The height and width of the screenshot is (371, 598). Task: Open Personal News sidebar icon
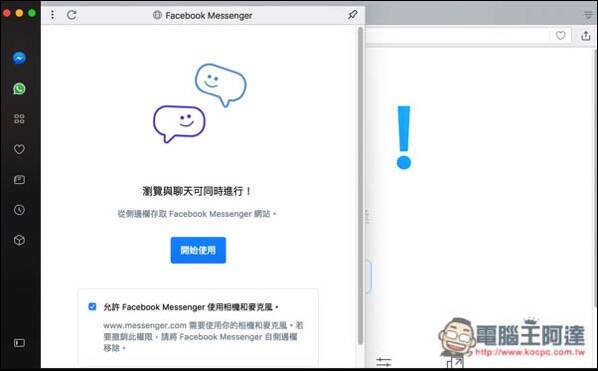click(x=19, y=180)
